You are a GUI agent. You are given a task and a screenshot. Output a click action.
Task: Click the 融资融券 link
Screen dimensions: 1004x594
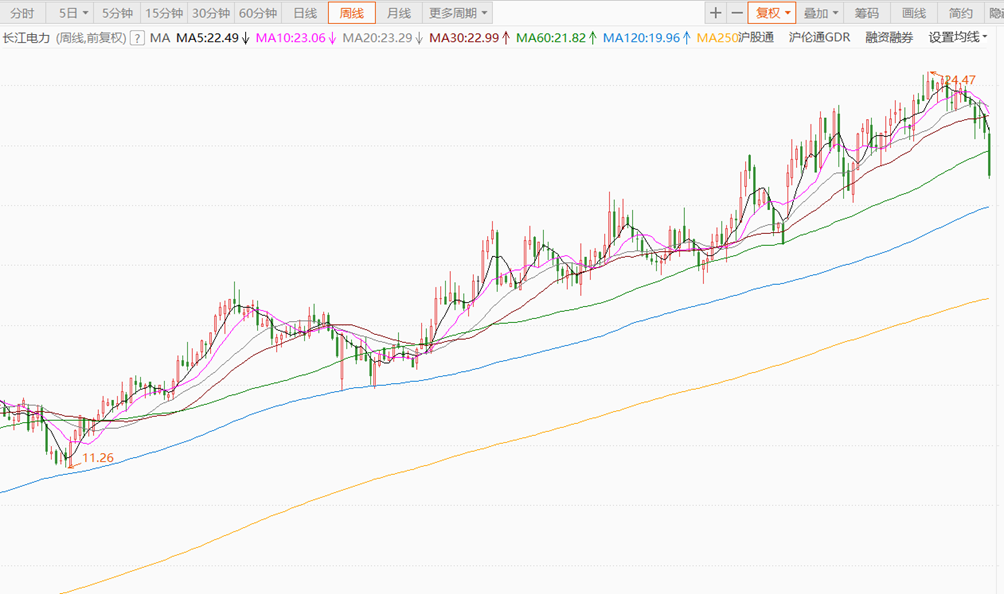pos(889,37)
